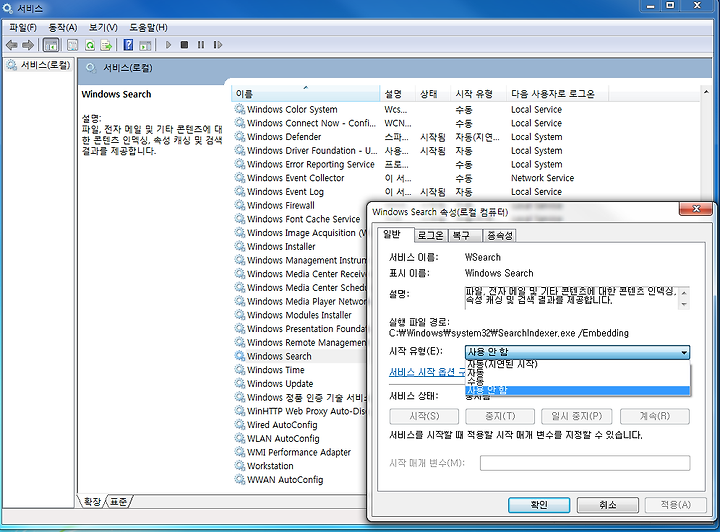Go back with the toolbar back arrow
Viewport: 720px width, 532px height.
11,45
